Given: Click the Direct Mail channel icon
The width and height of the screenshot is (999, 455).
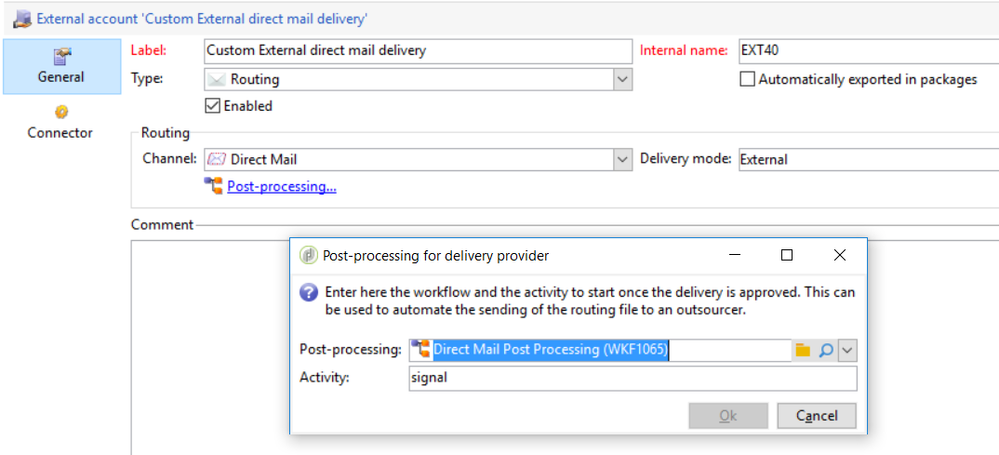Looking at the screenshot, I should [x=215, y=159].
